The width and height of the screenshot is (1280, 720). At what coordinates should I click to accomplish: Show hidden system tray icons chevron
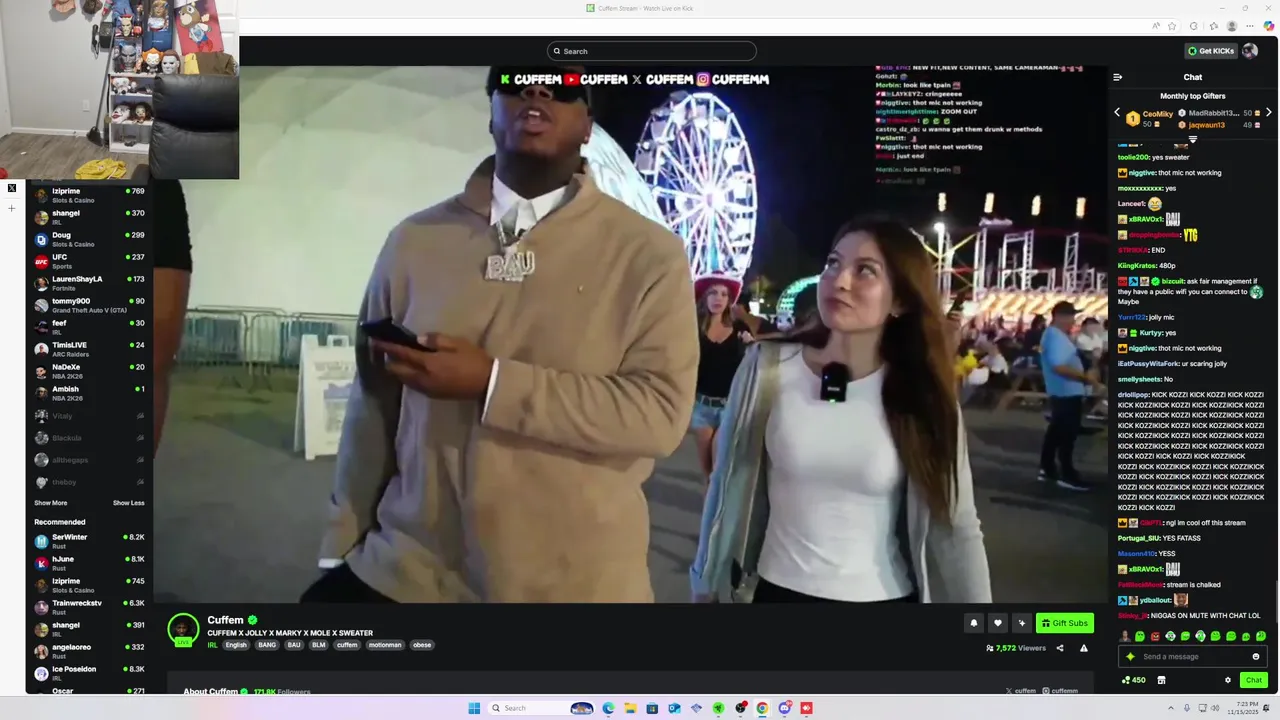(1172, 708)
